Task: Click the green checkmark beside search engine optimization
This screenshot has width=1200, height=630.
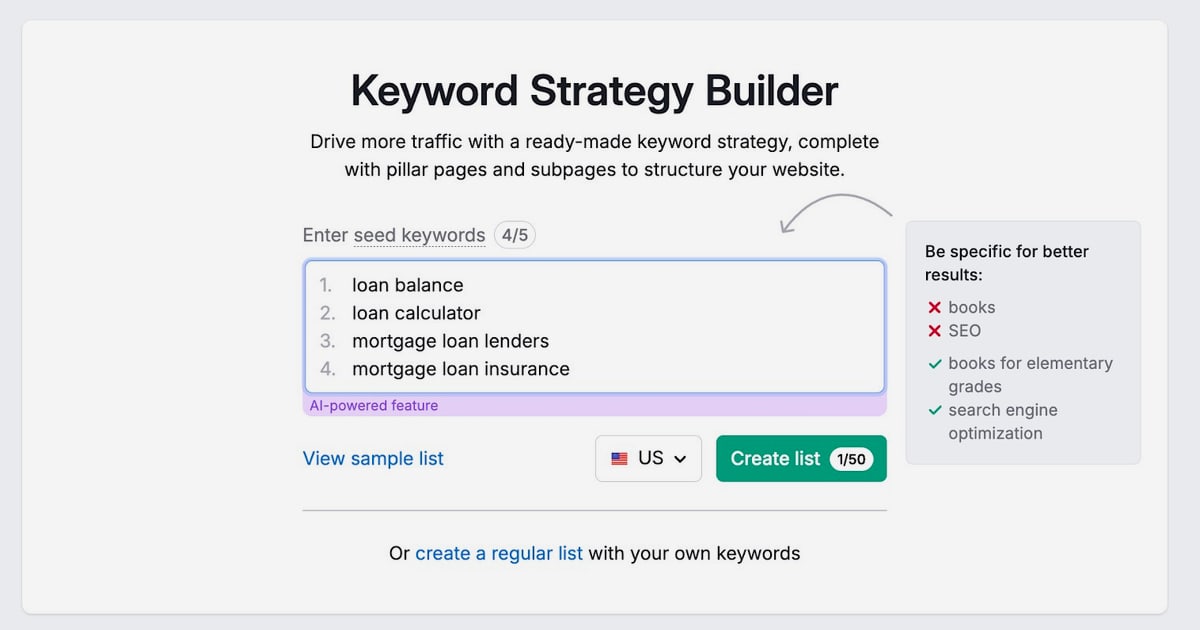Action: coord(935,410)
